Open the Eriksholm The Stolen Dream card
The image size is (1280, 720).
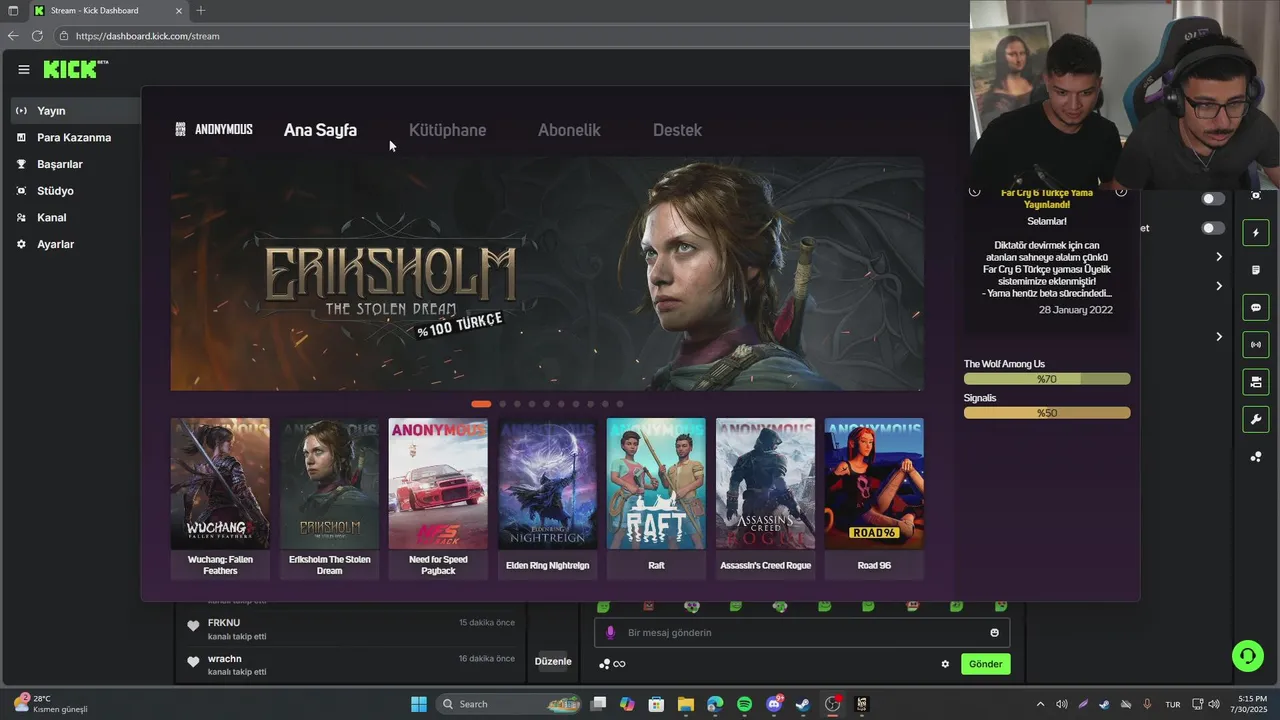pos(329,498)
